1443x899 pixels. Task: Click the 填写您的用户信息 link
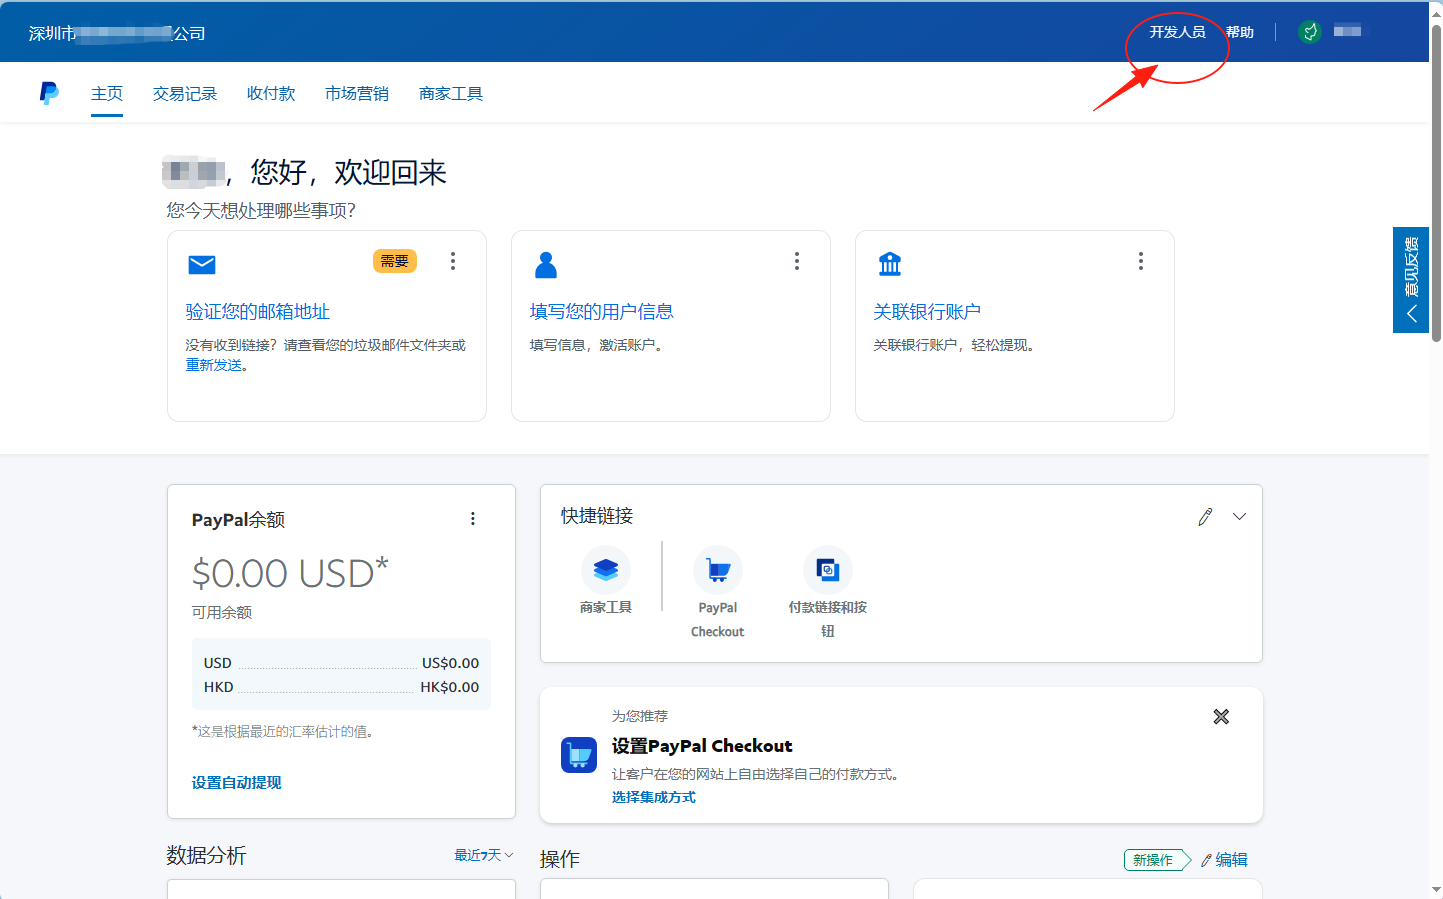(601, 312)
